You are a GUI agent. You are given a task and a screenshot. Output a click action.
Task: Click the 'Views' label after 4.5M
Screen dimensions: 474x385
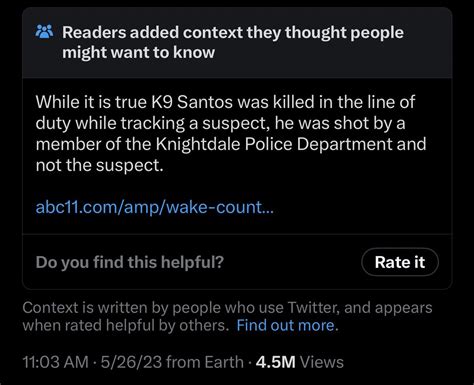[321, 362]
